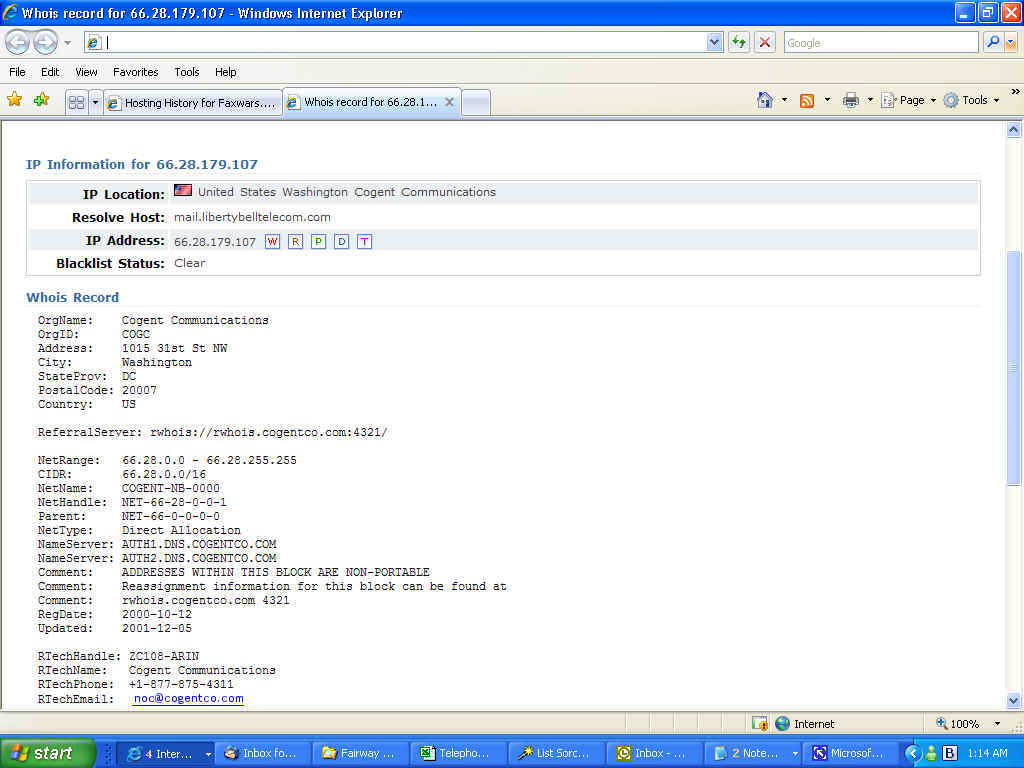The width and height of the screenshot is (1024, 768).
Task: Click the purple T traceroute icon
Action: pos(364,242)
